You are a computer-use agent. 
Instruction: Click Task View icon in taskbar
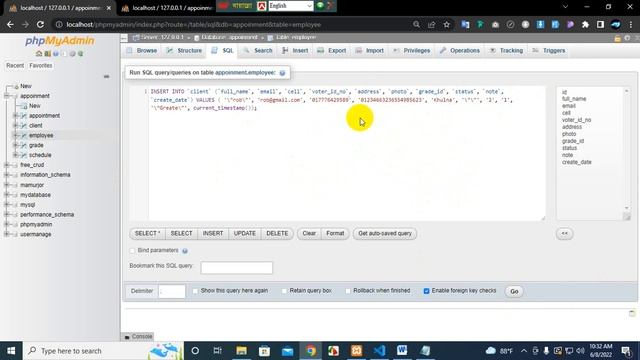[218, 351]
